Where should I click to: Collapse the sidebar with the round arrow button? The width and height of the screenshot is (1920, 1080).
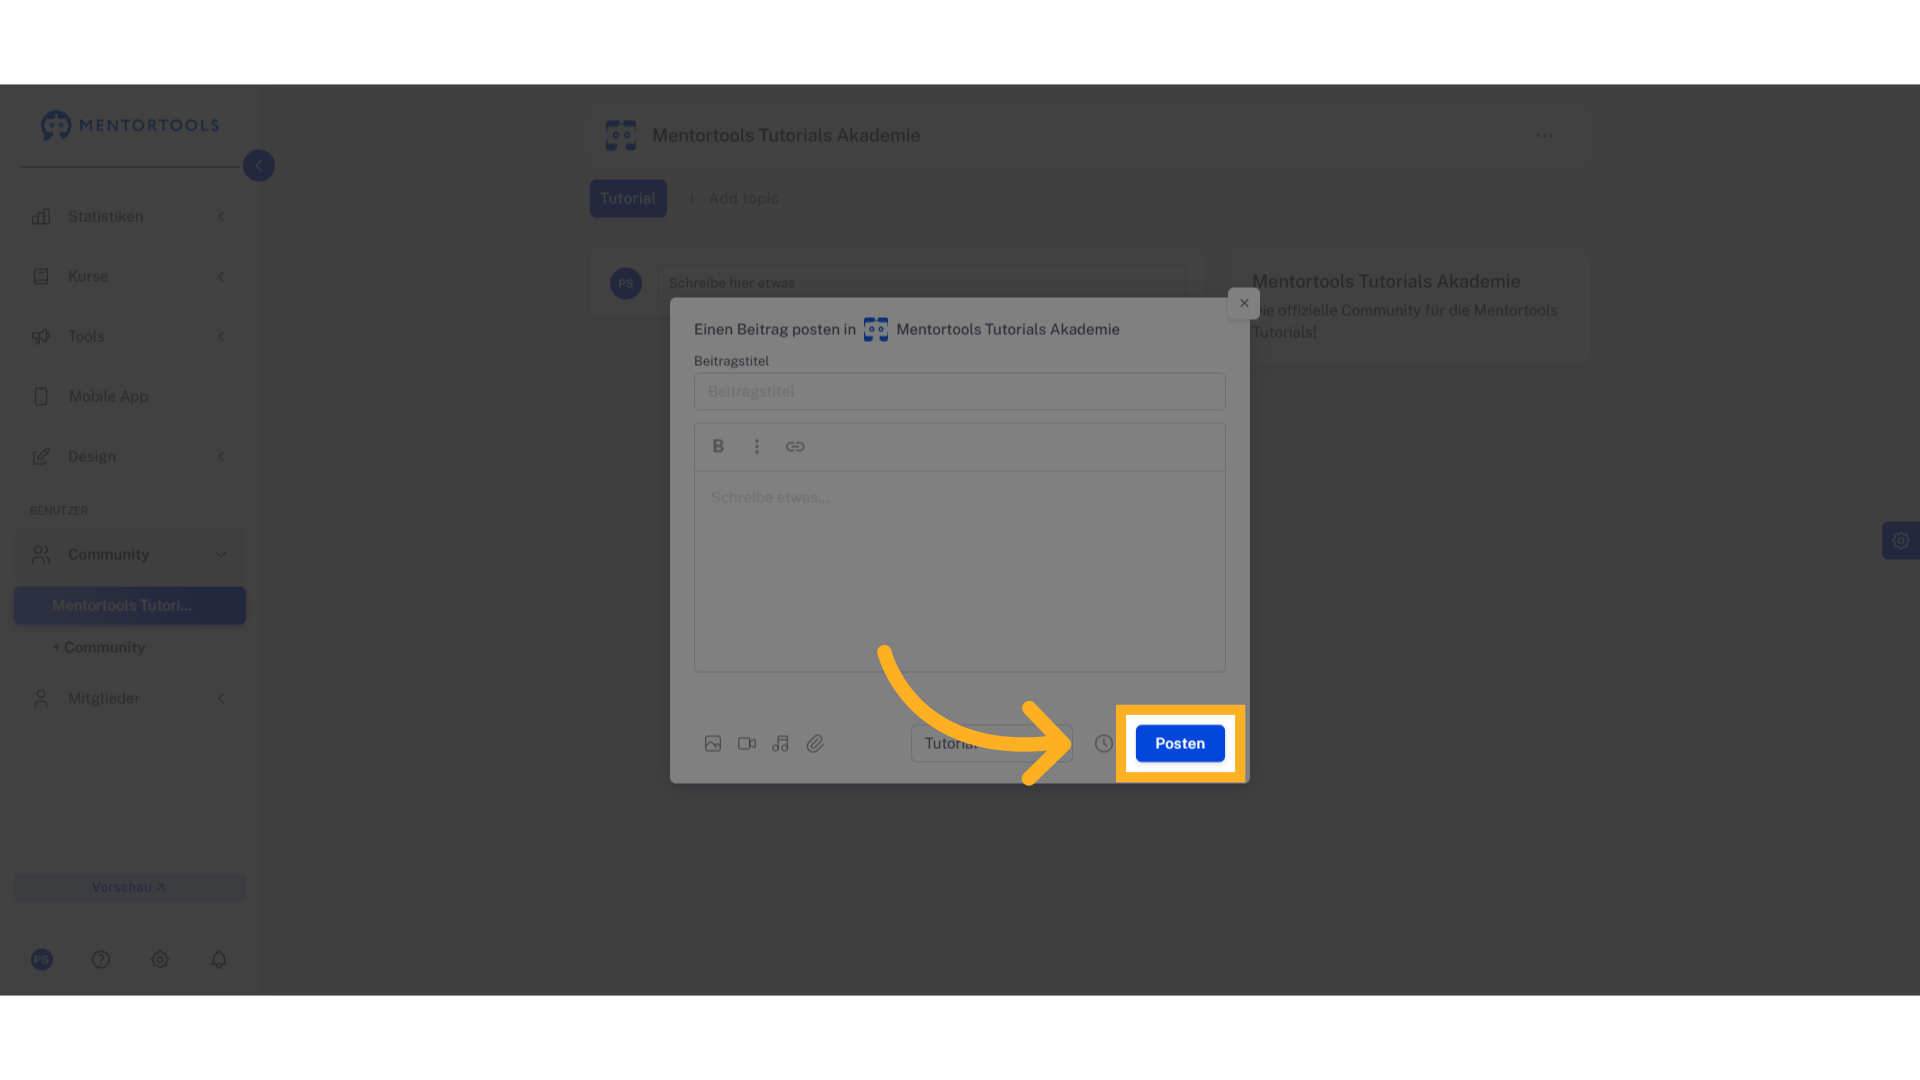pyautogui.click(x=259, y=166)
